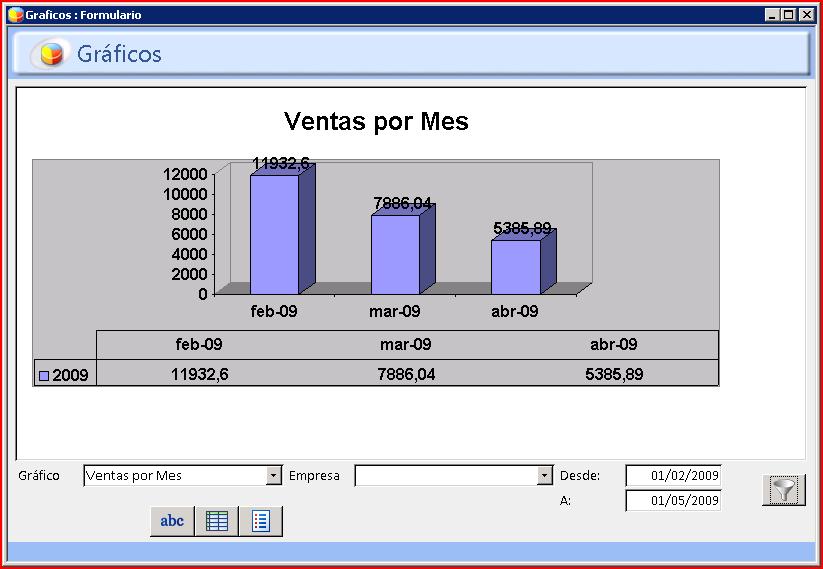823x569 pixels.
Task: Click the empty Empresa combo box field
Action: click(453, 476)
